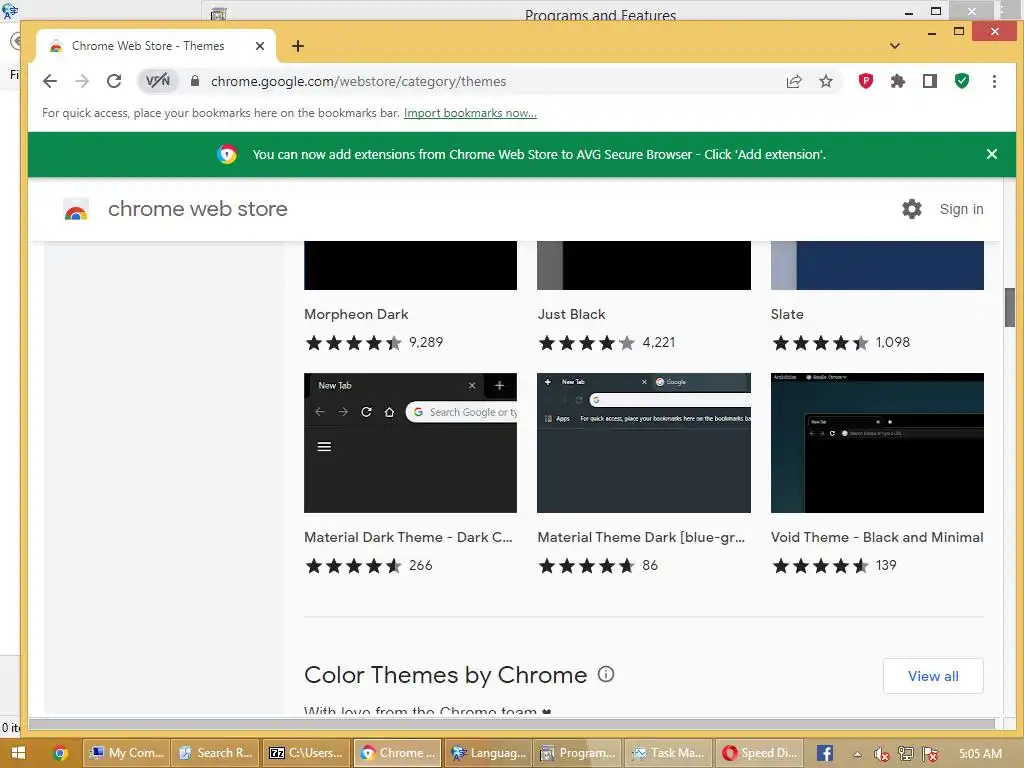Switch to Program... taskbar window

pos(577,753)
